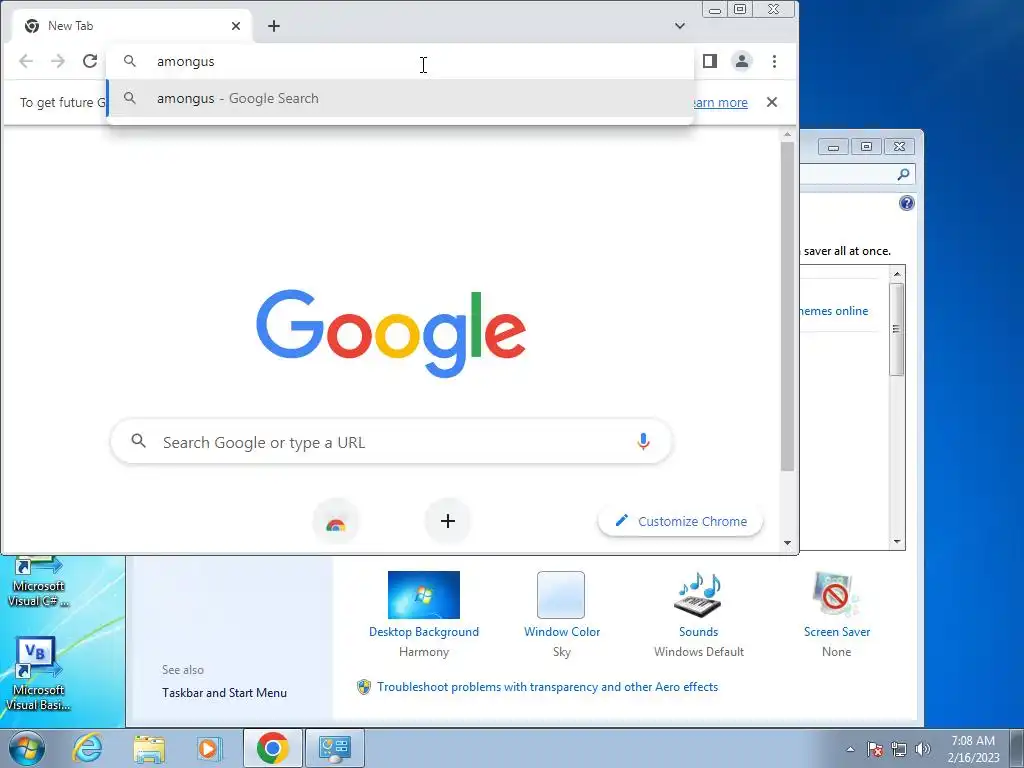The width and height of the screenshot is (1024, 768).
Task: Click the Chrome page scrollbar down arrow
Action: [x=788, y=543]
